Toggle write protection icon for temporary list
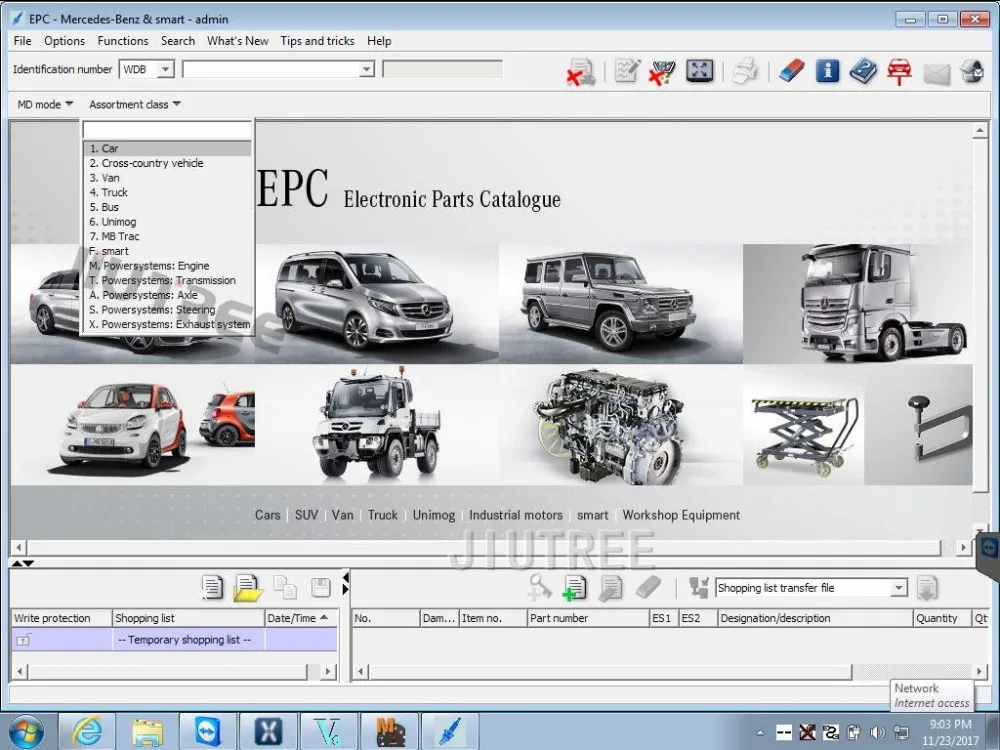The height and width of the screenshot is (750, 1000). (24, 640)
